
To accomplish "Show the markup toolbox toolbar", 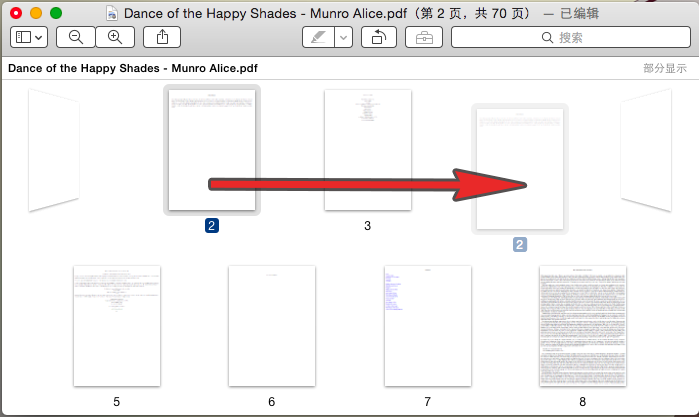I will click(424, 37).
